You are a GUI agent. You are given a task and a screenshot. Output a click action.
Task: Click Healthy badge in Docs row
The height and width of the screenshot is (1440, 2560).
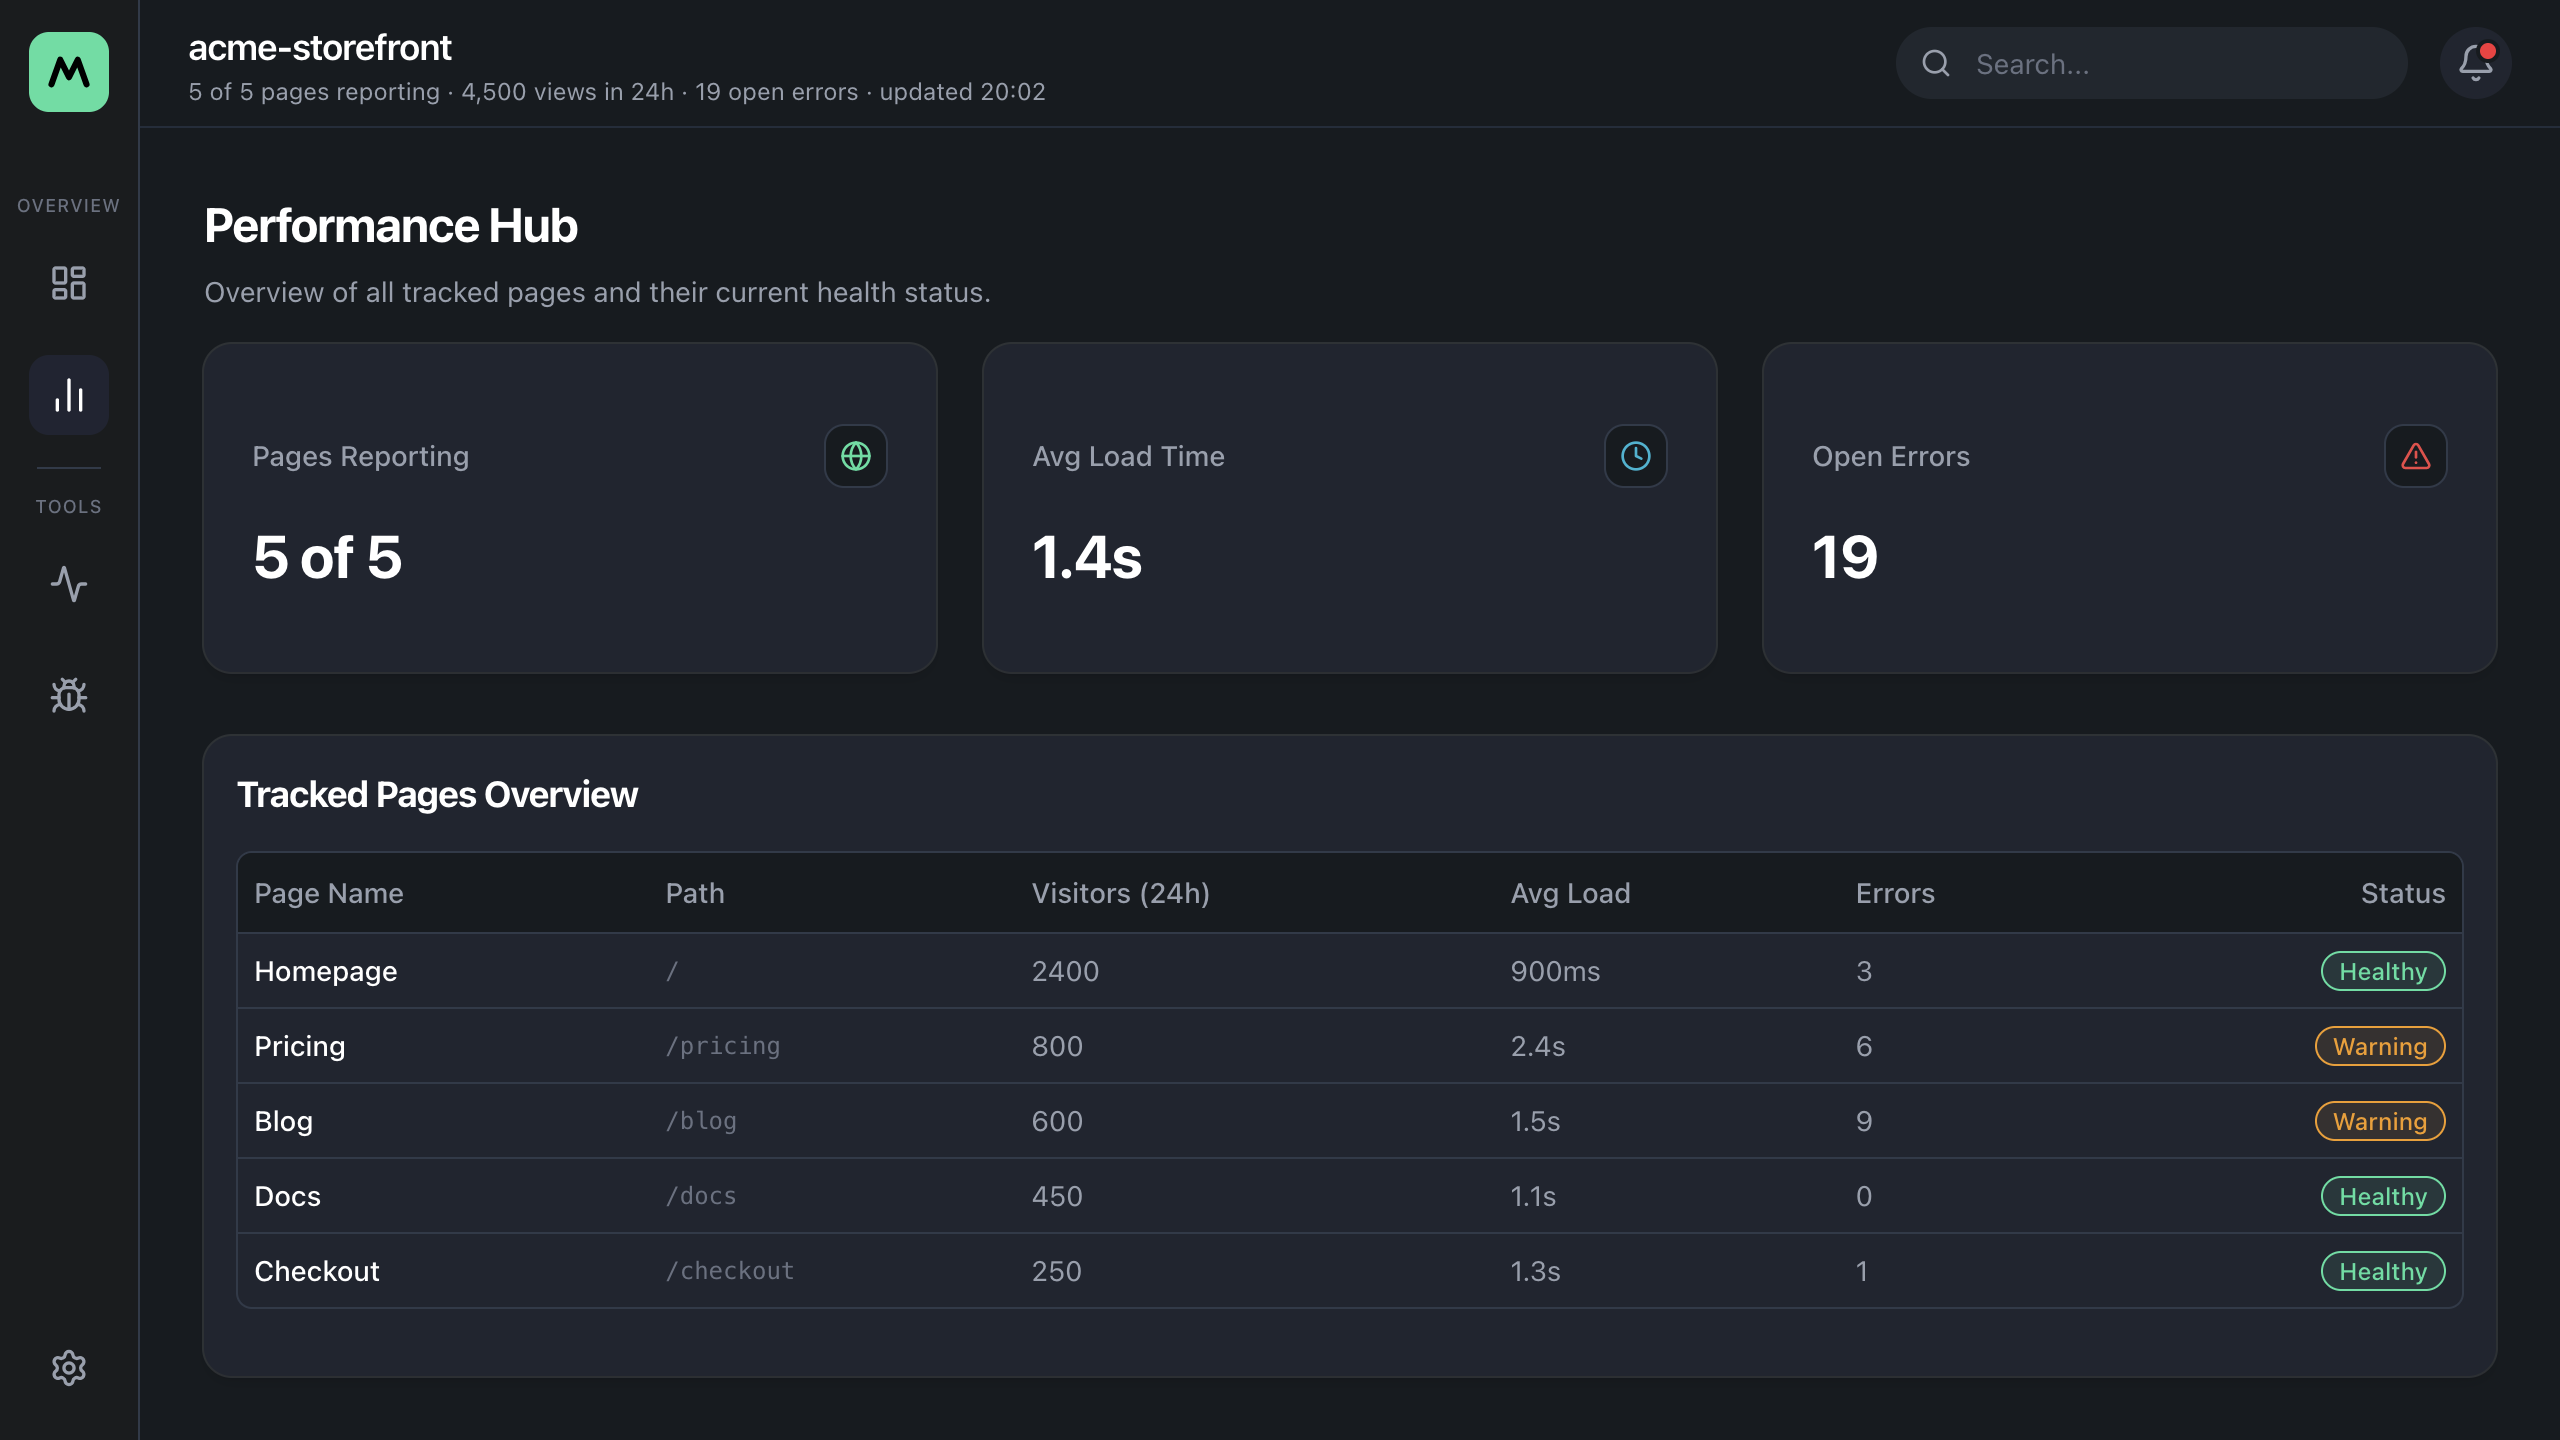2383,1196
